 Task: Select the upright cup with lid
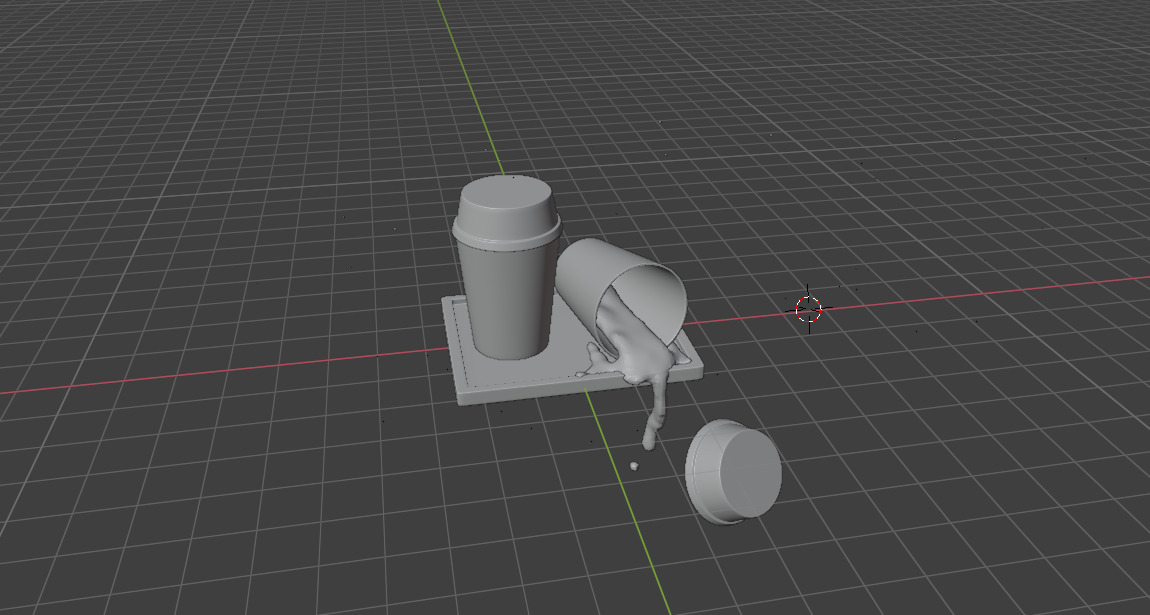tap(506, 268)
